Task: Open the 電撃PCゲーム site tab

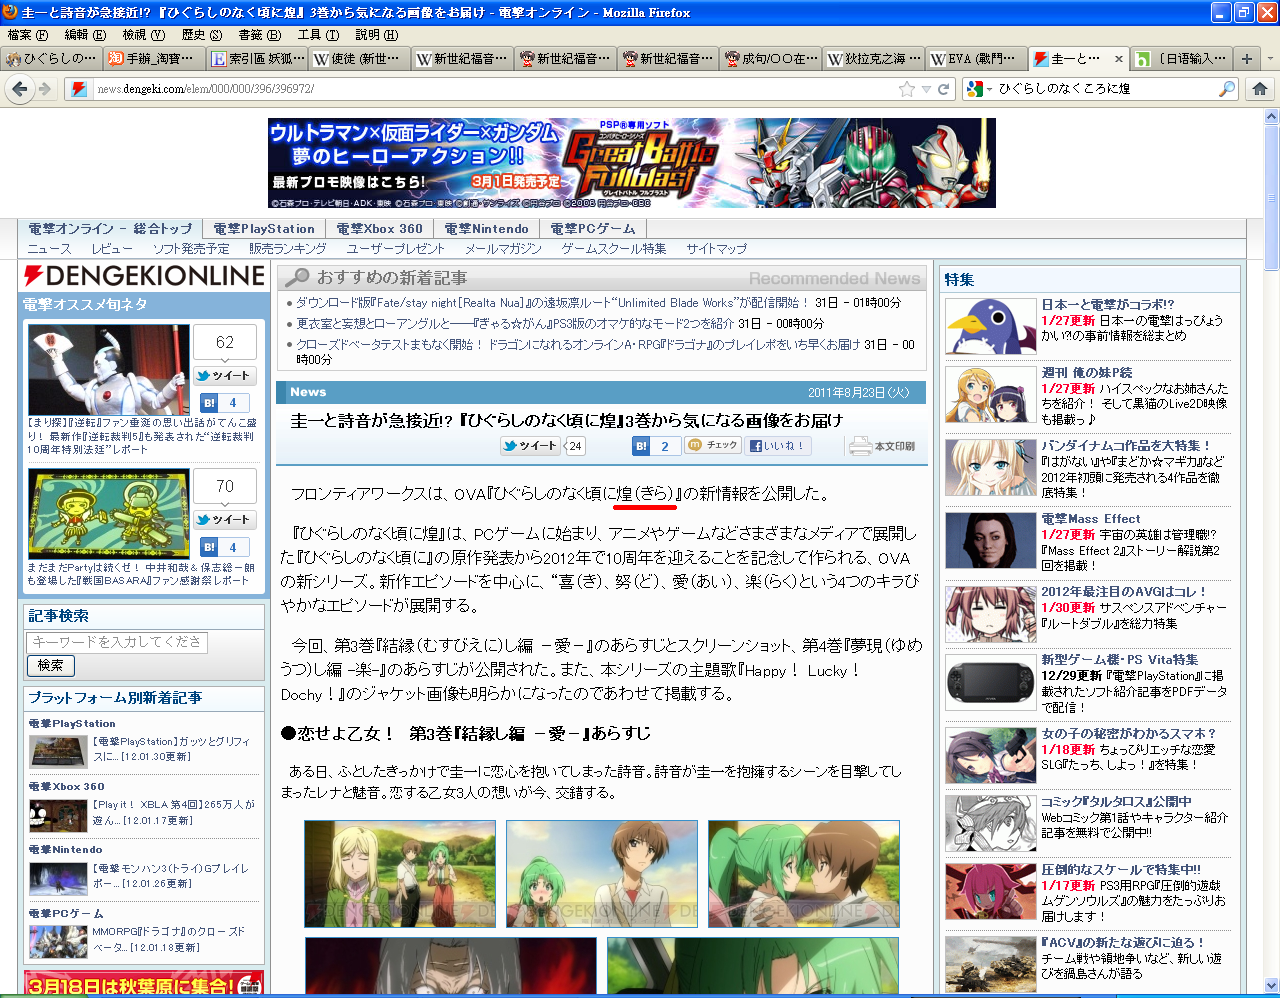Action: [x=593, y=229]
